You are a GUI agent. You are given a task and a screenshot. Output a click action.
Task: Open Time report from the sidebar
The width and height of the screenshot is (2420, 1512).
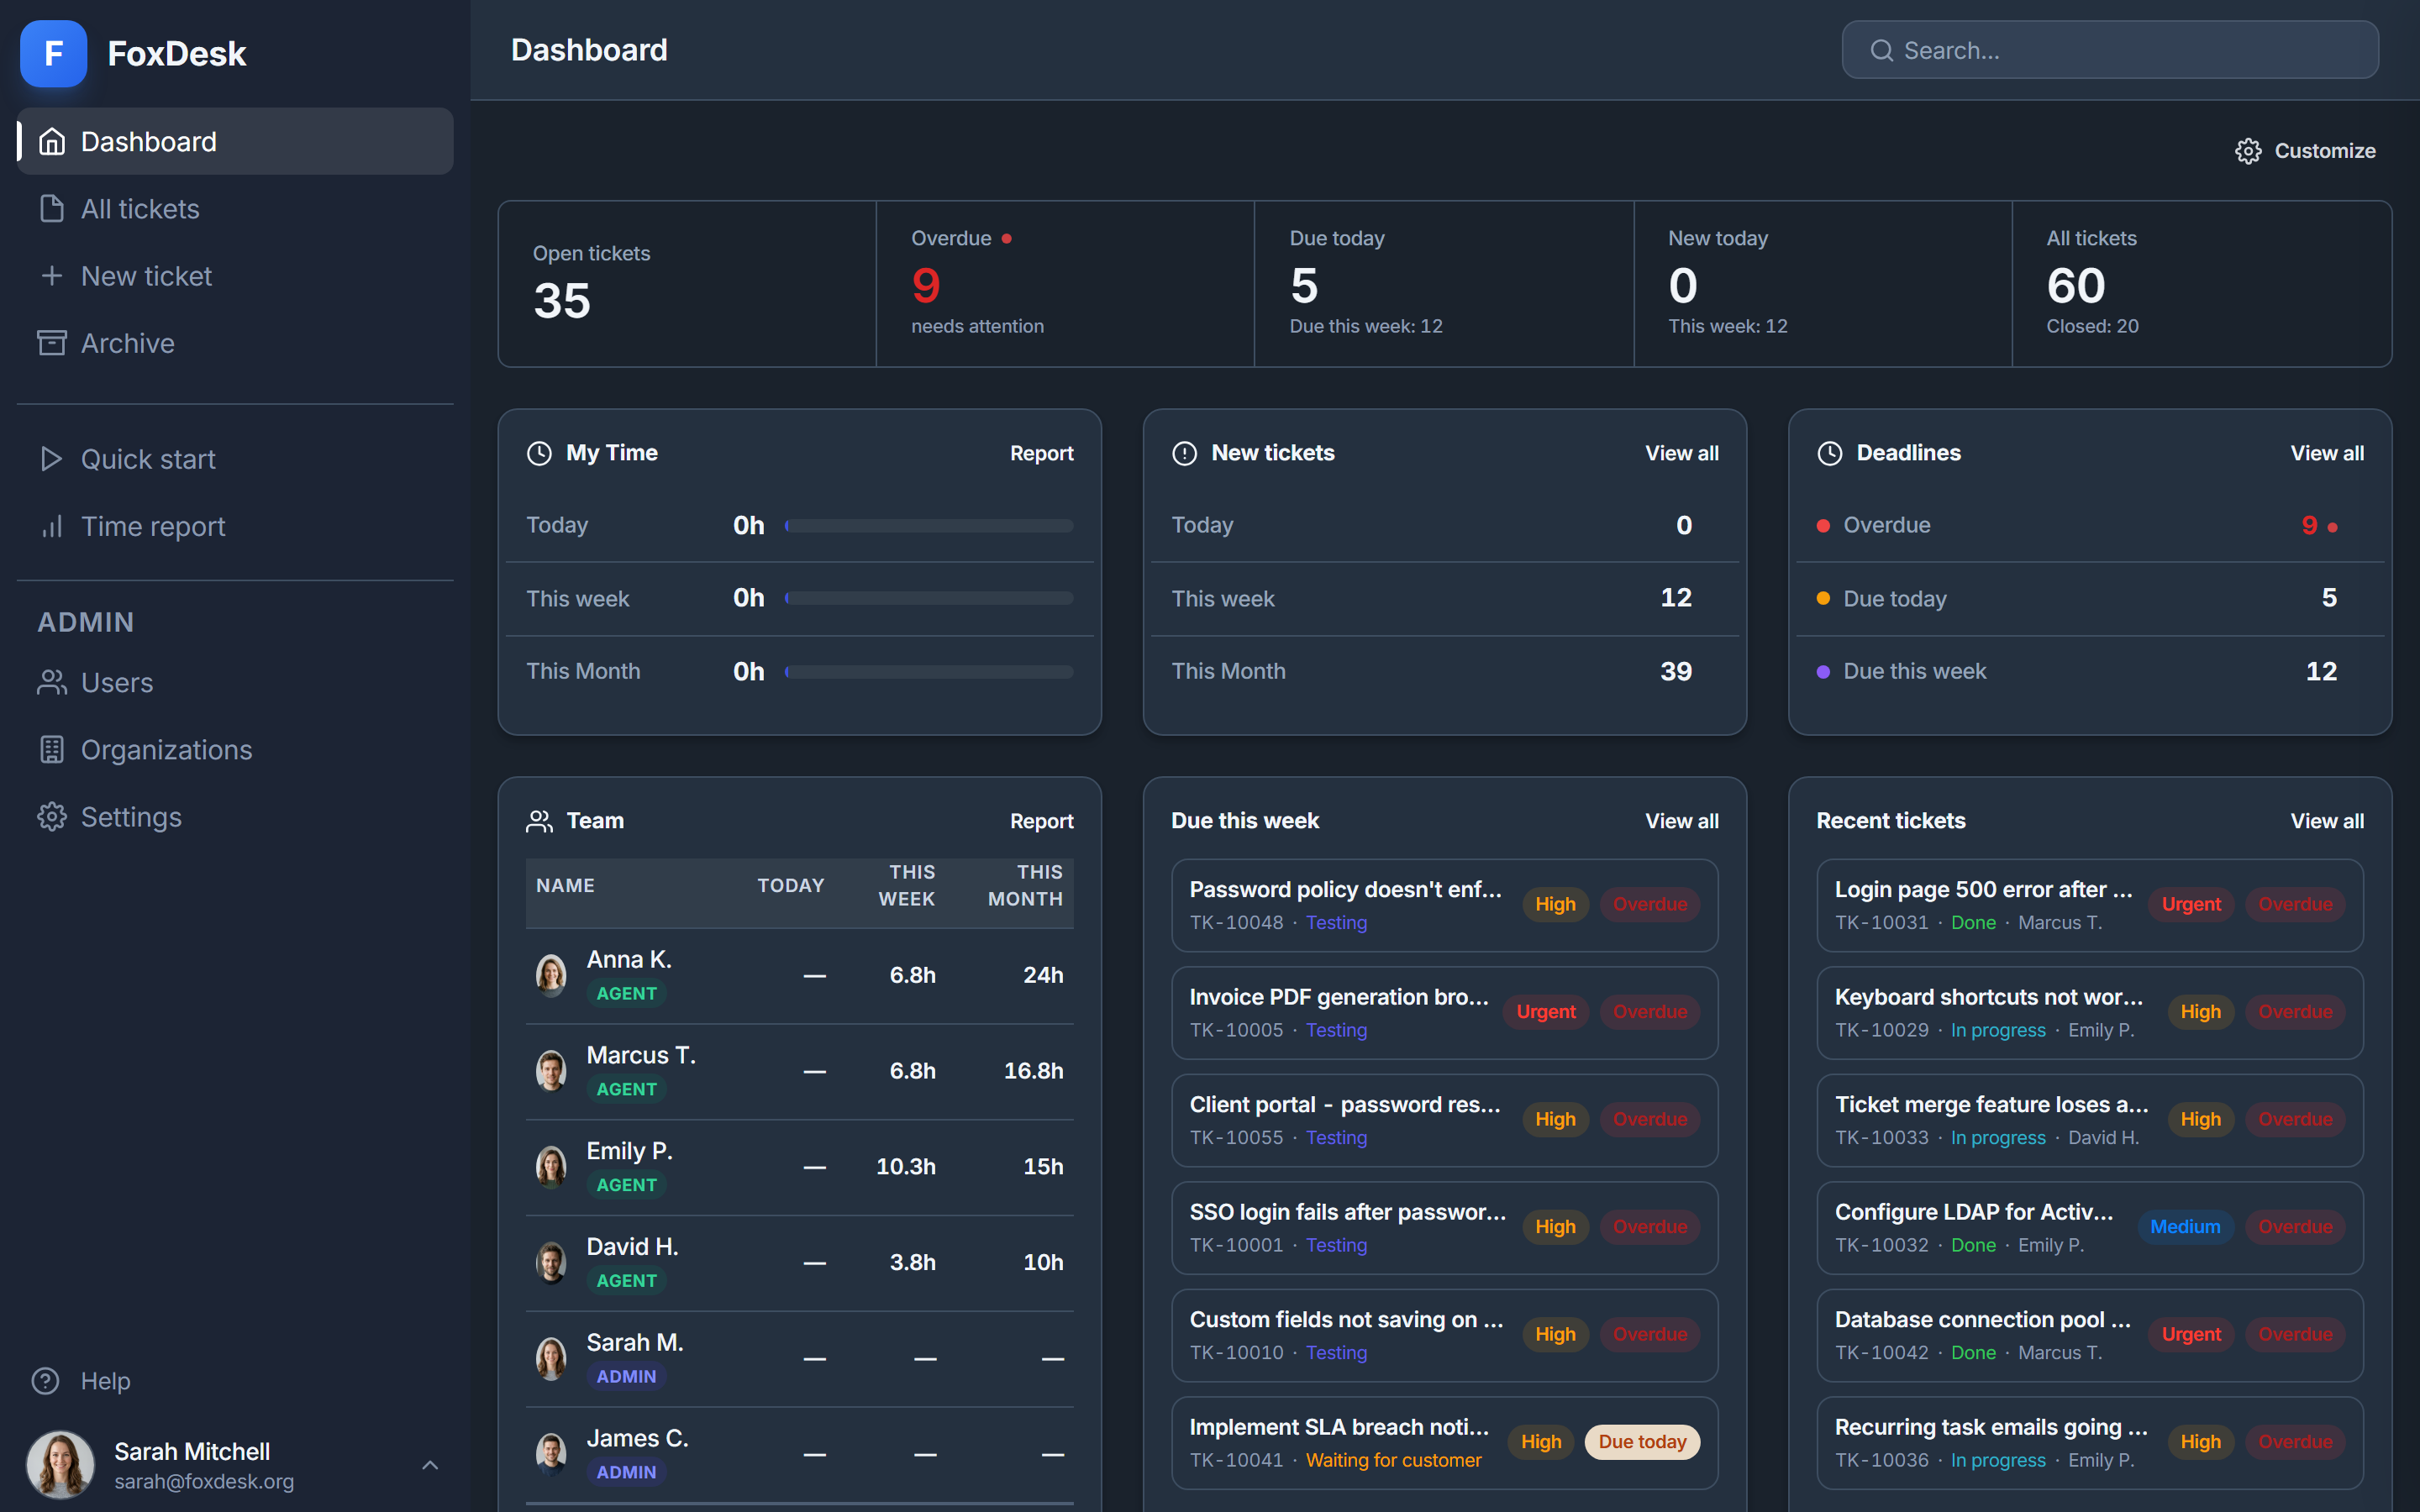click(x=152, y=525)
